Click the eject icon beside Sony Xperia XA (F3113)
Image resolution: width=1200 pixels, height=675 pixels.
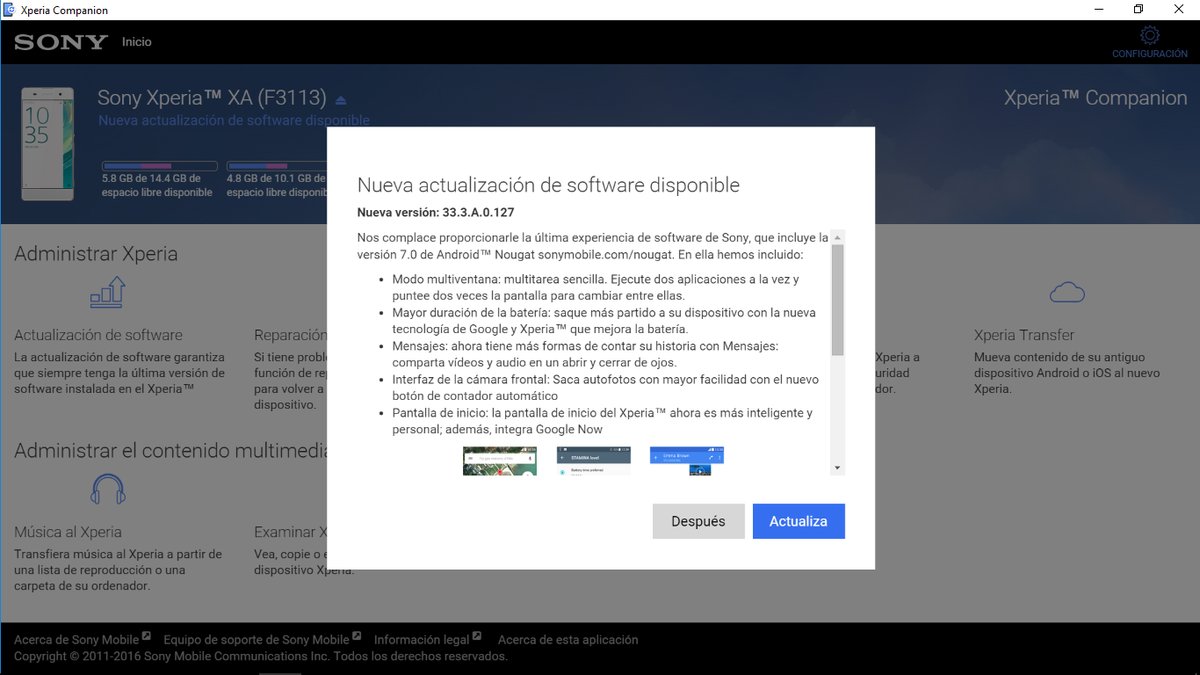click(x=340, y=100)
